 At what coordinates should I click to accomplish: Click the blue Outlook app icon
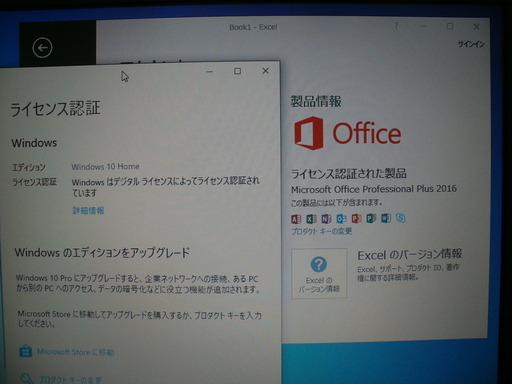341,219
